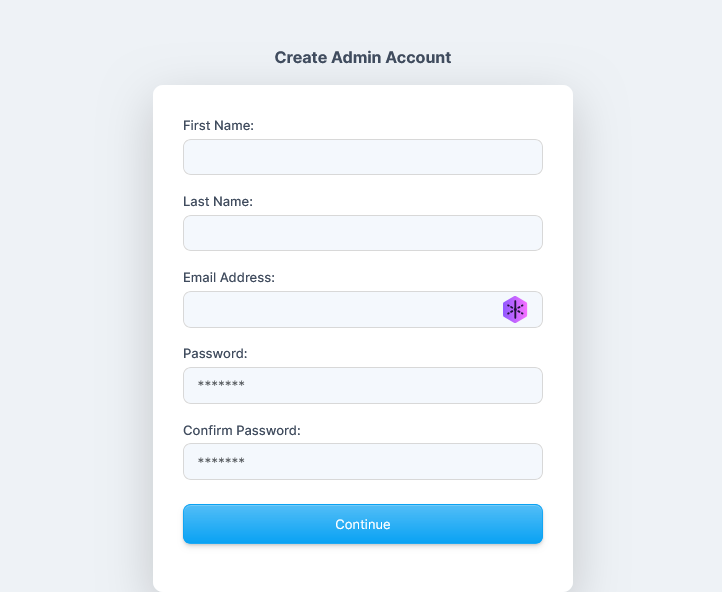Click the "Last Name:" label text
The height and width of the screenshot is (592, 722).
(x=218, y=201)
